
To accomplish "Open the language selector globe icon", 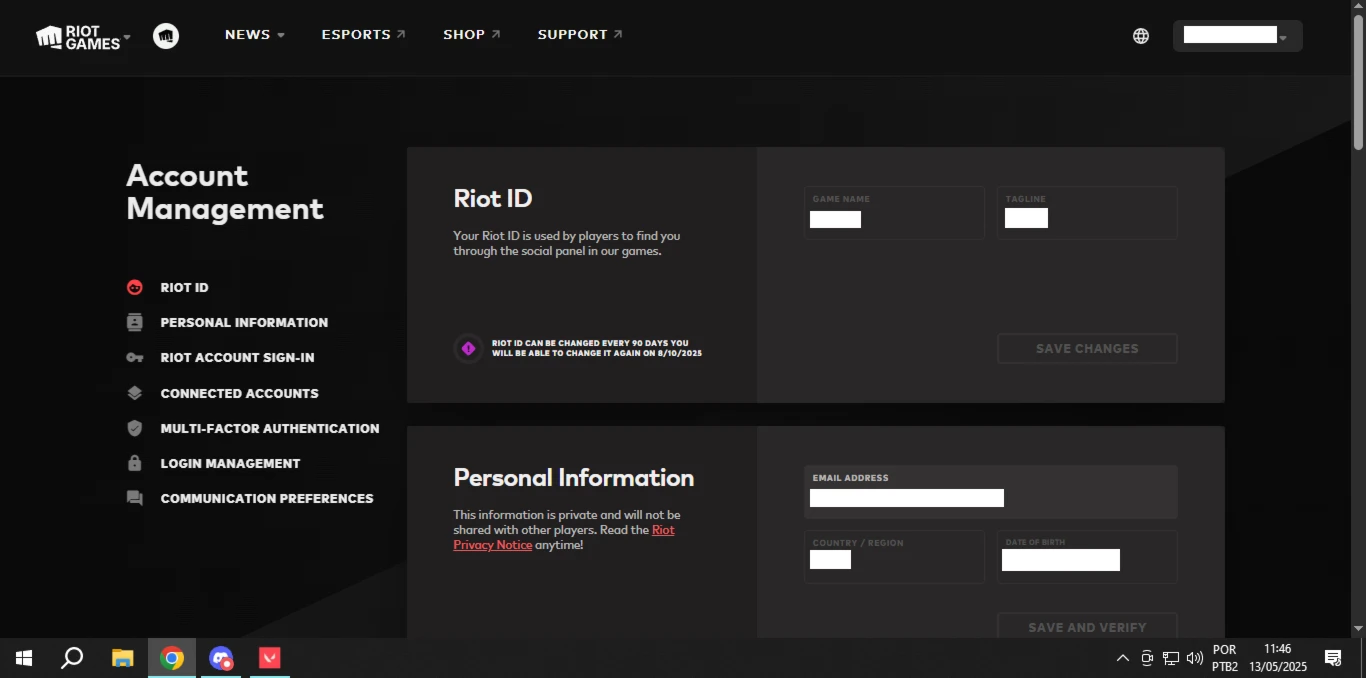I will coord(1141,36).
